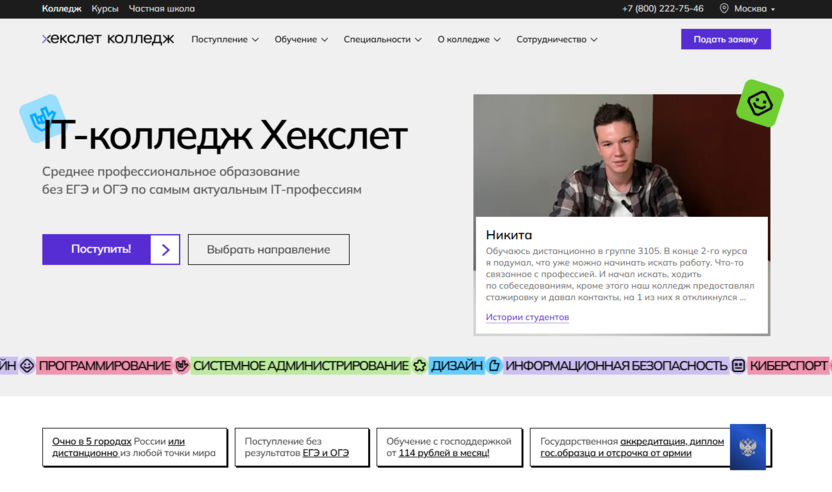Click Nikita's video thumbnail
832x492 pixels.
pos(622,156)
